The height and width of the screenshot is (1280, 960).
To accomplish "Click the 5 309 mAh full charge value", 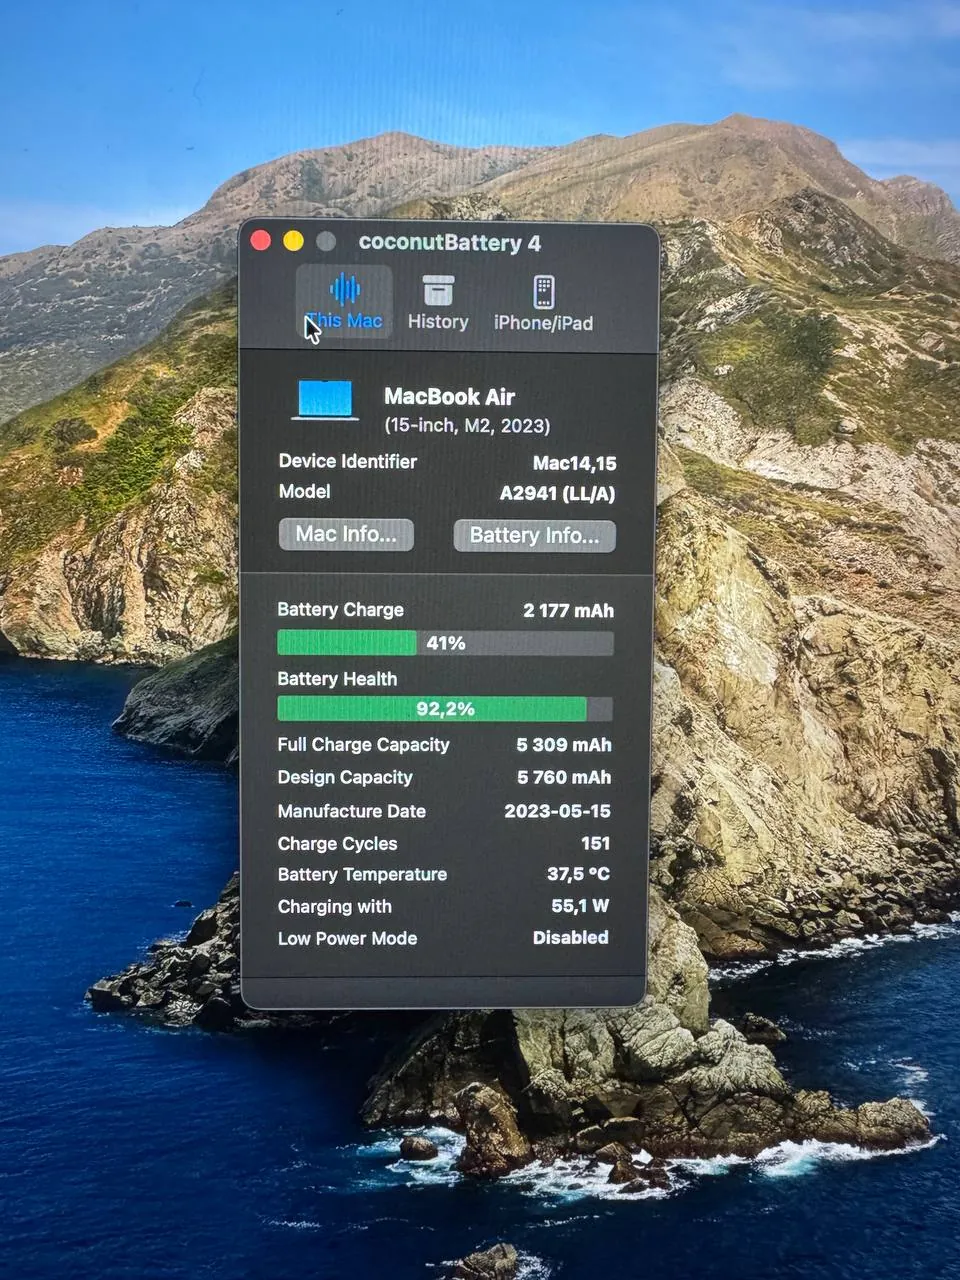I will (x=564, y=745).
